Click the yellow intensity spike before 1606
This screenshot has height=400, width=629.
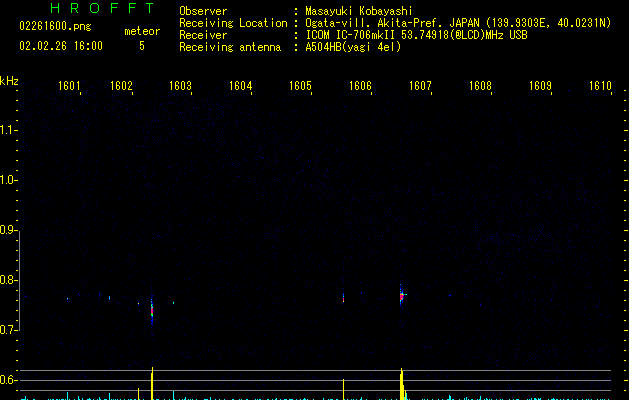click(x=343, y=389)
